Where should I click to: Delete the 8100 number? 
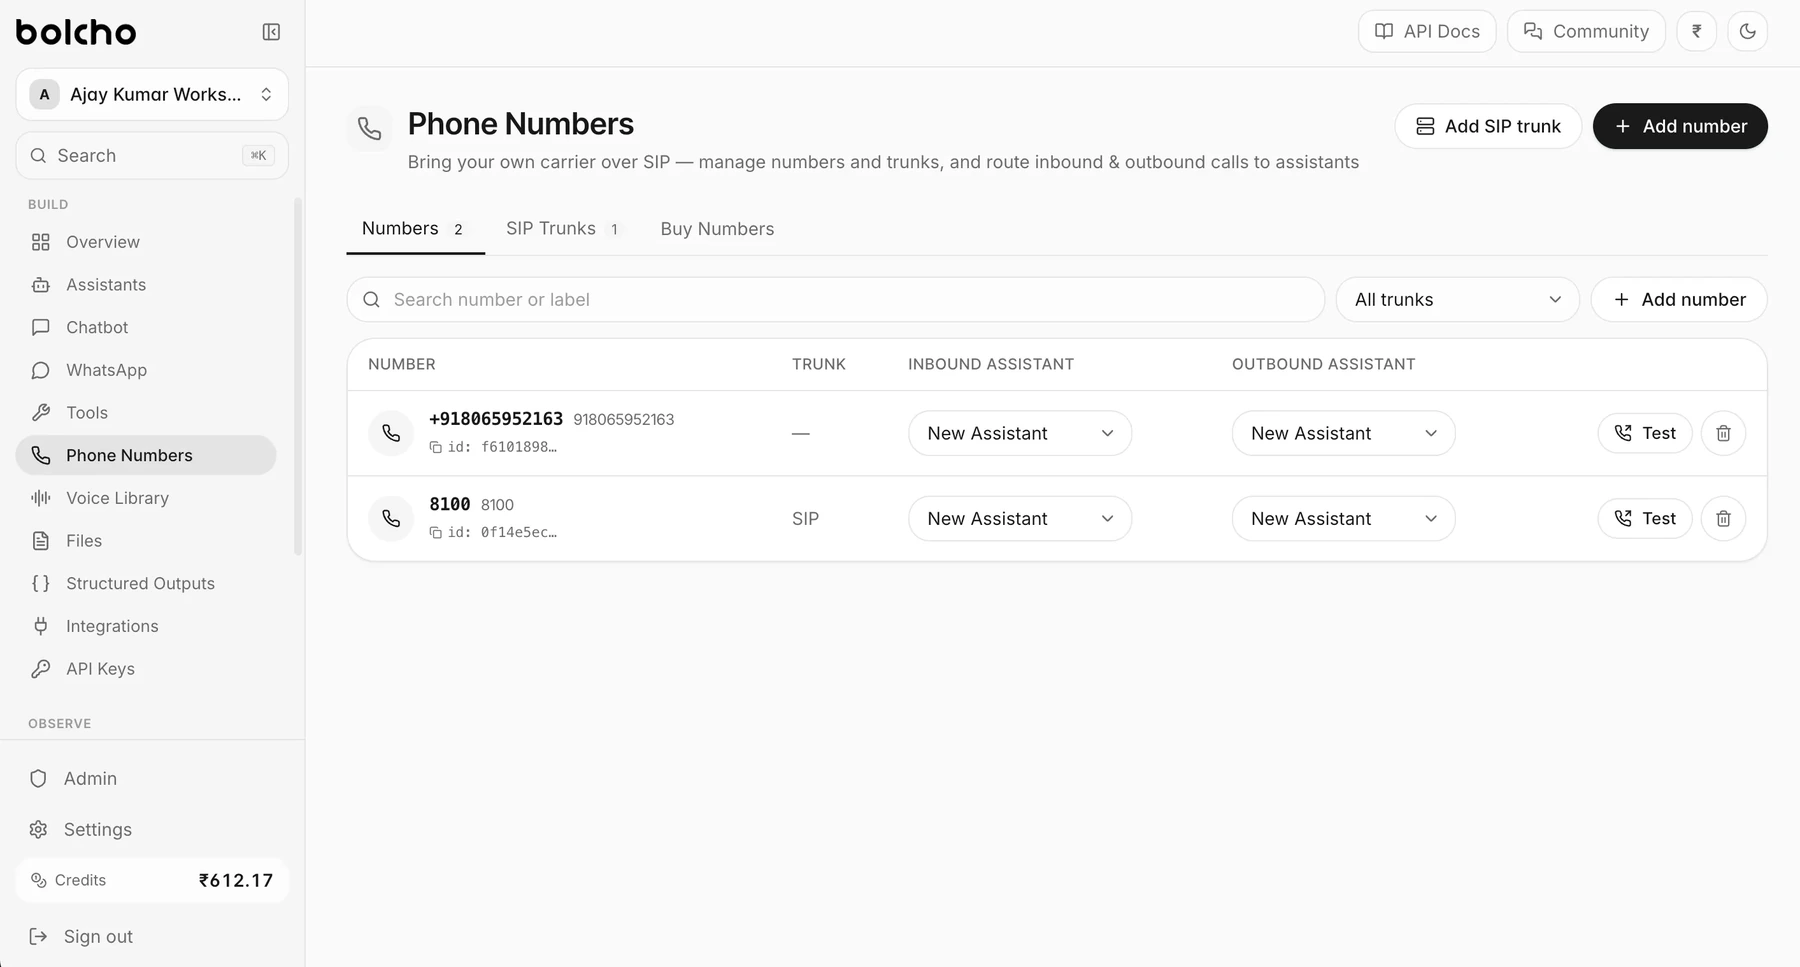tap(1723, 518)
